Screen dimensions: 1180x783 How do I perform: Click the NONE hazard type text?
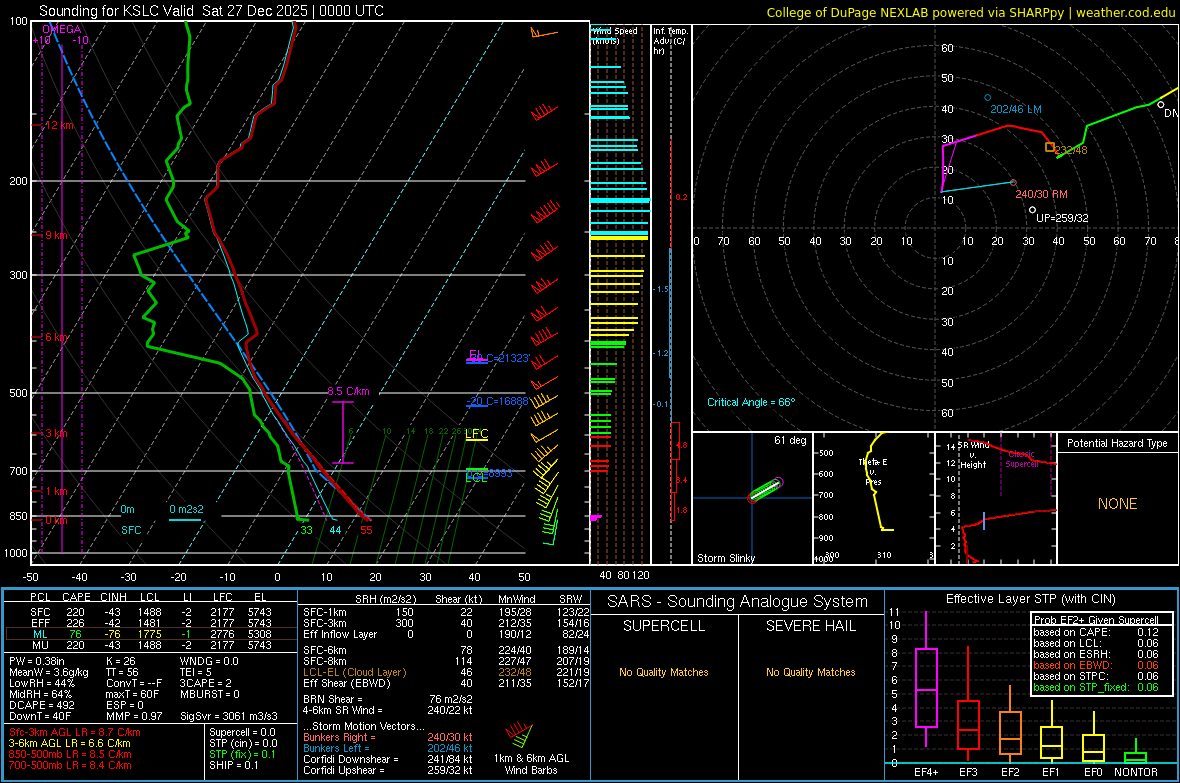pos(1118,504)
